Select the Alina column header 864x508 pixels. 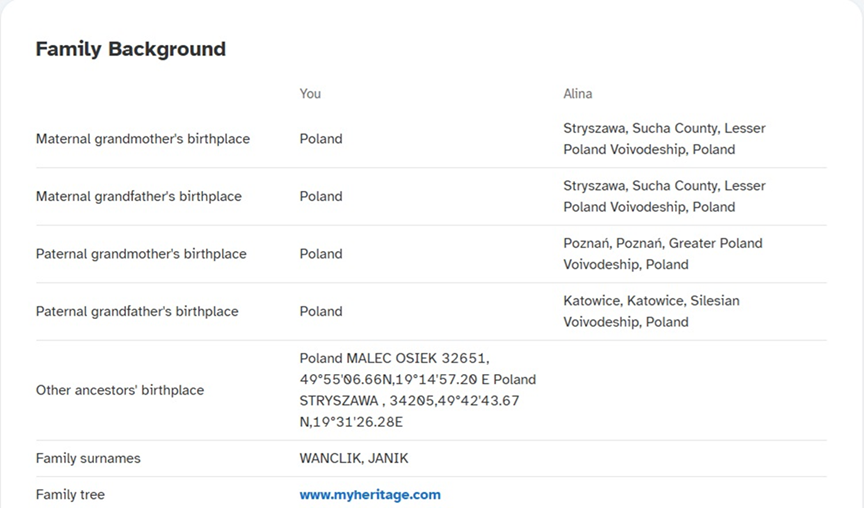(577, 94)
